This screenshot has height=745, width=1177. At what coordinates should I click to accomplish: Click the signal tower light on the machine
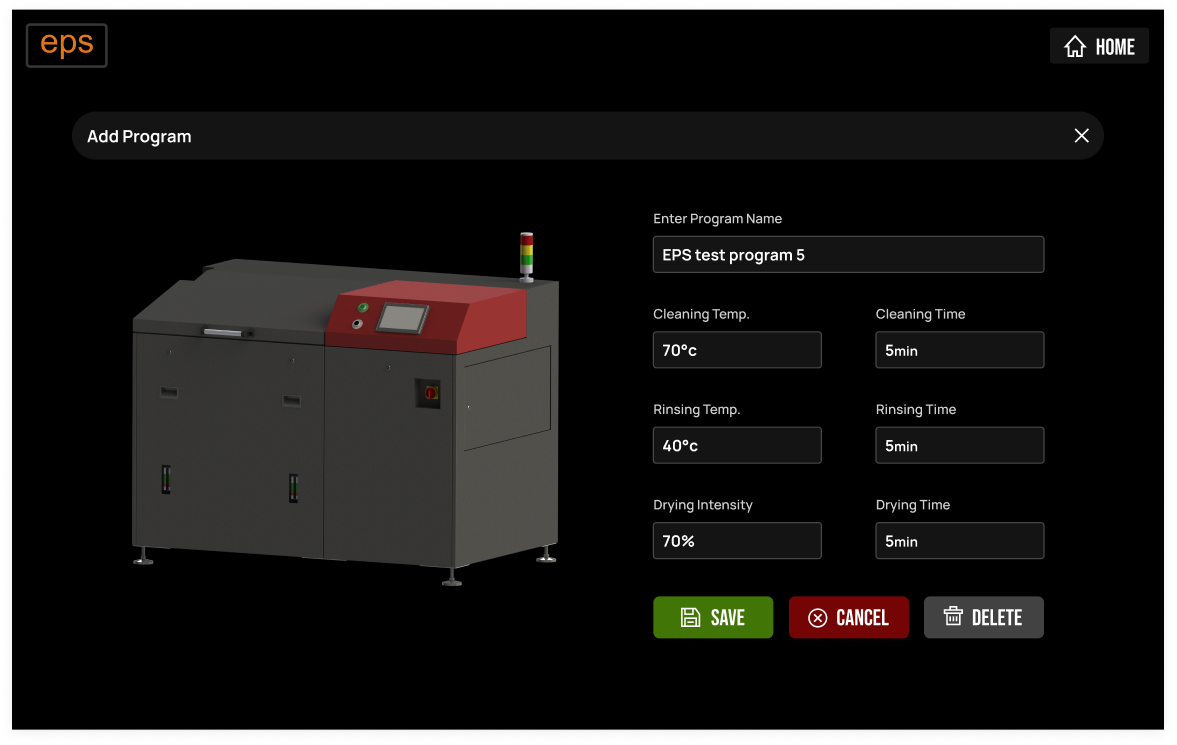point(526,254)
